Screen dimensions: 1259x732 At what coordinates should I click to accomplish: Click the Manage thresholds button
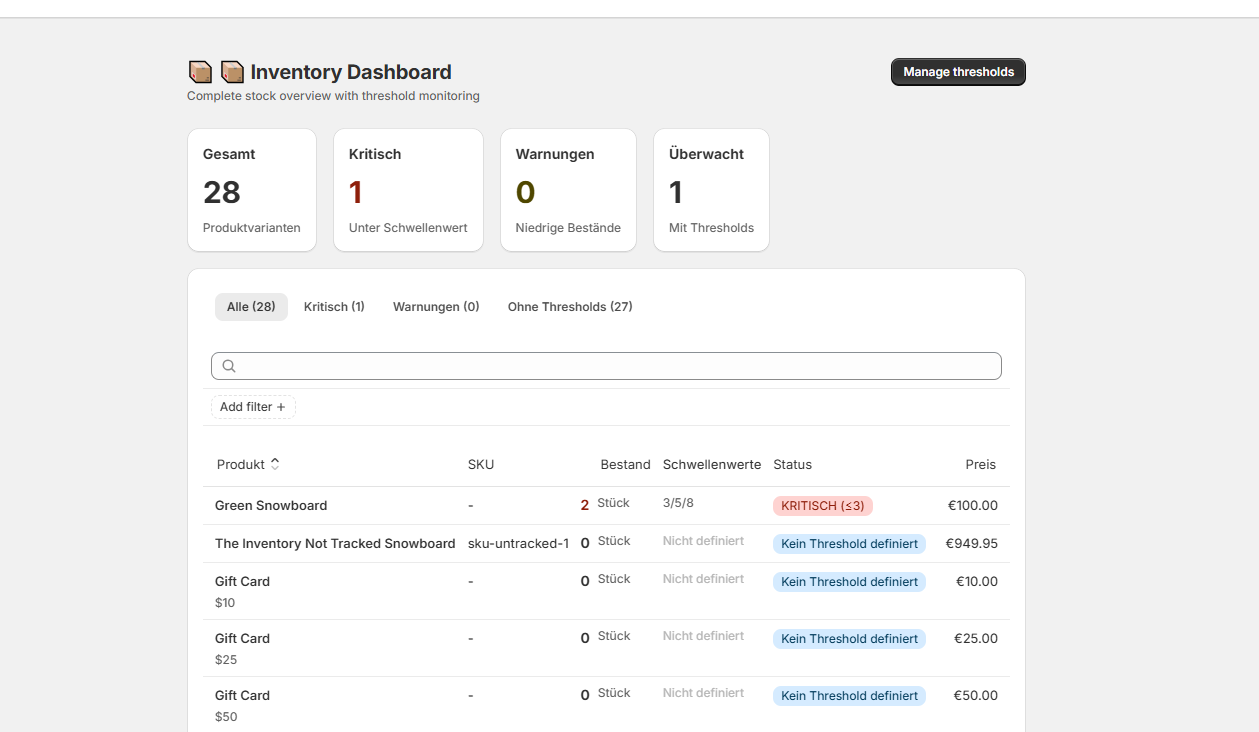coord(958,72)
